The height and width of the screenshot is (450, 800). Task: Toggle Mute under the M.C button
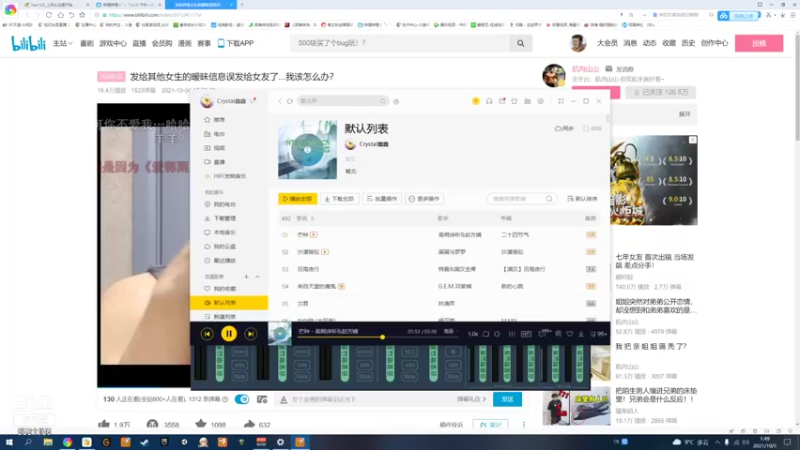pyautogui.click(x=409, y=377)
